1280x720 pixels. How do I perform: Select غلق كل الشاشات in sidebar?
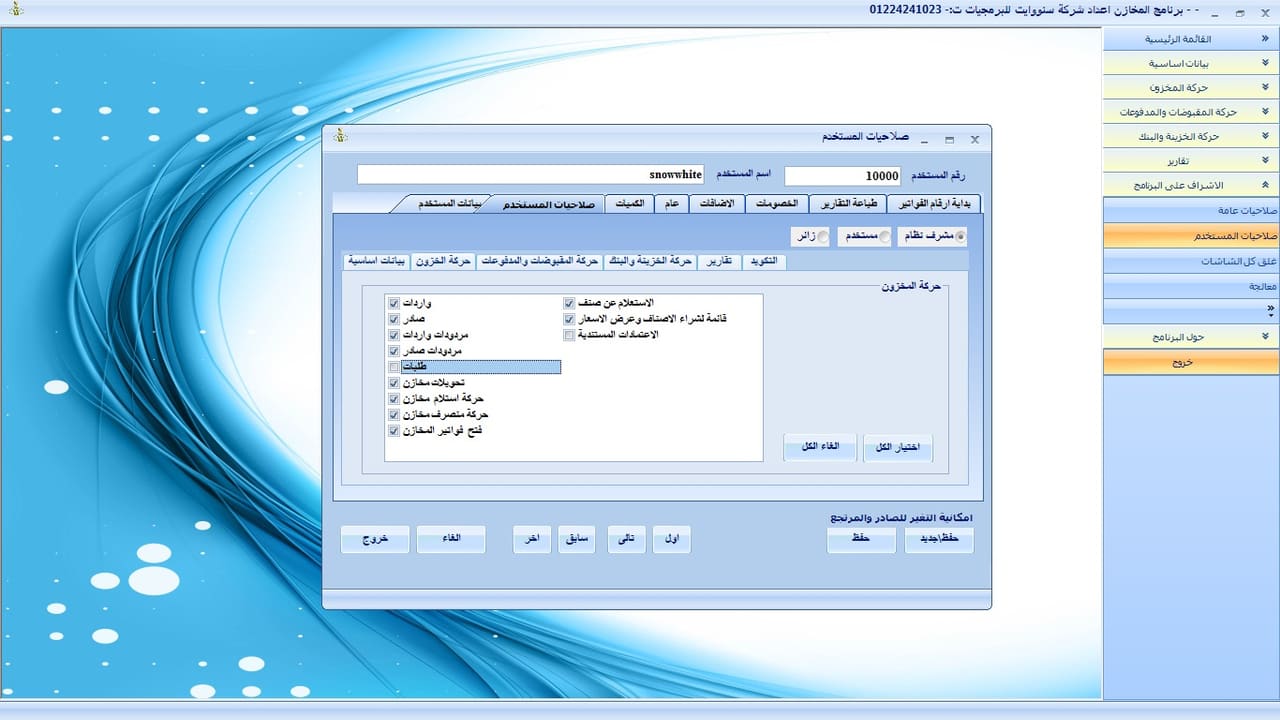1191,261
